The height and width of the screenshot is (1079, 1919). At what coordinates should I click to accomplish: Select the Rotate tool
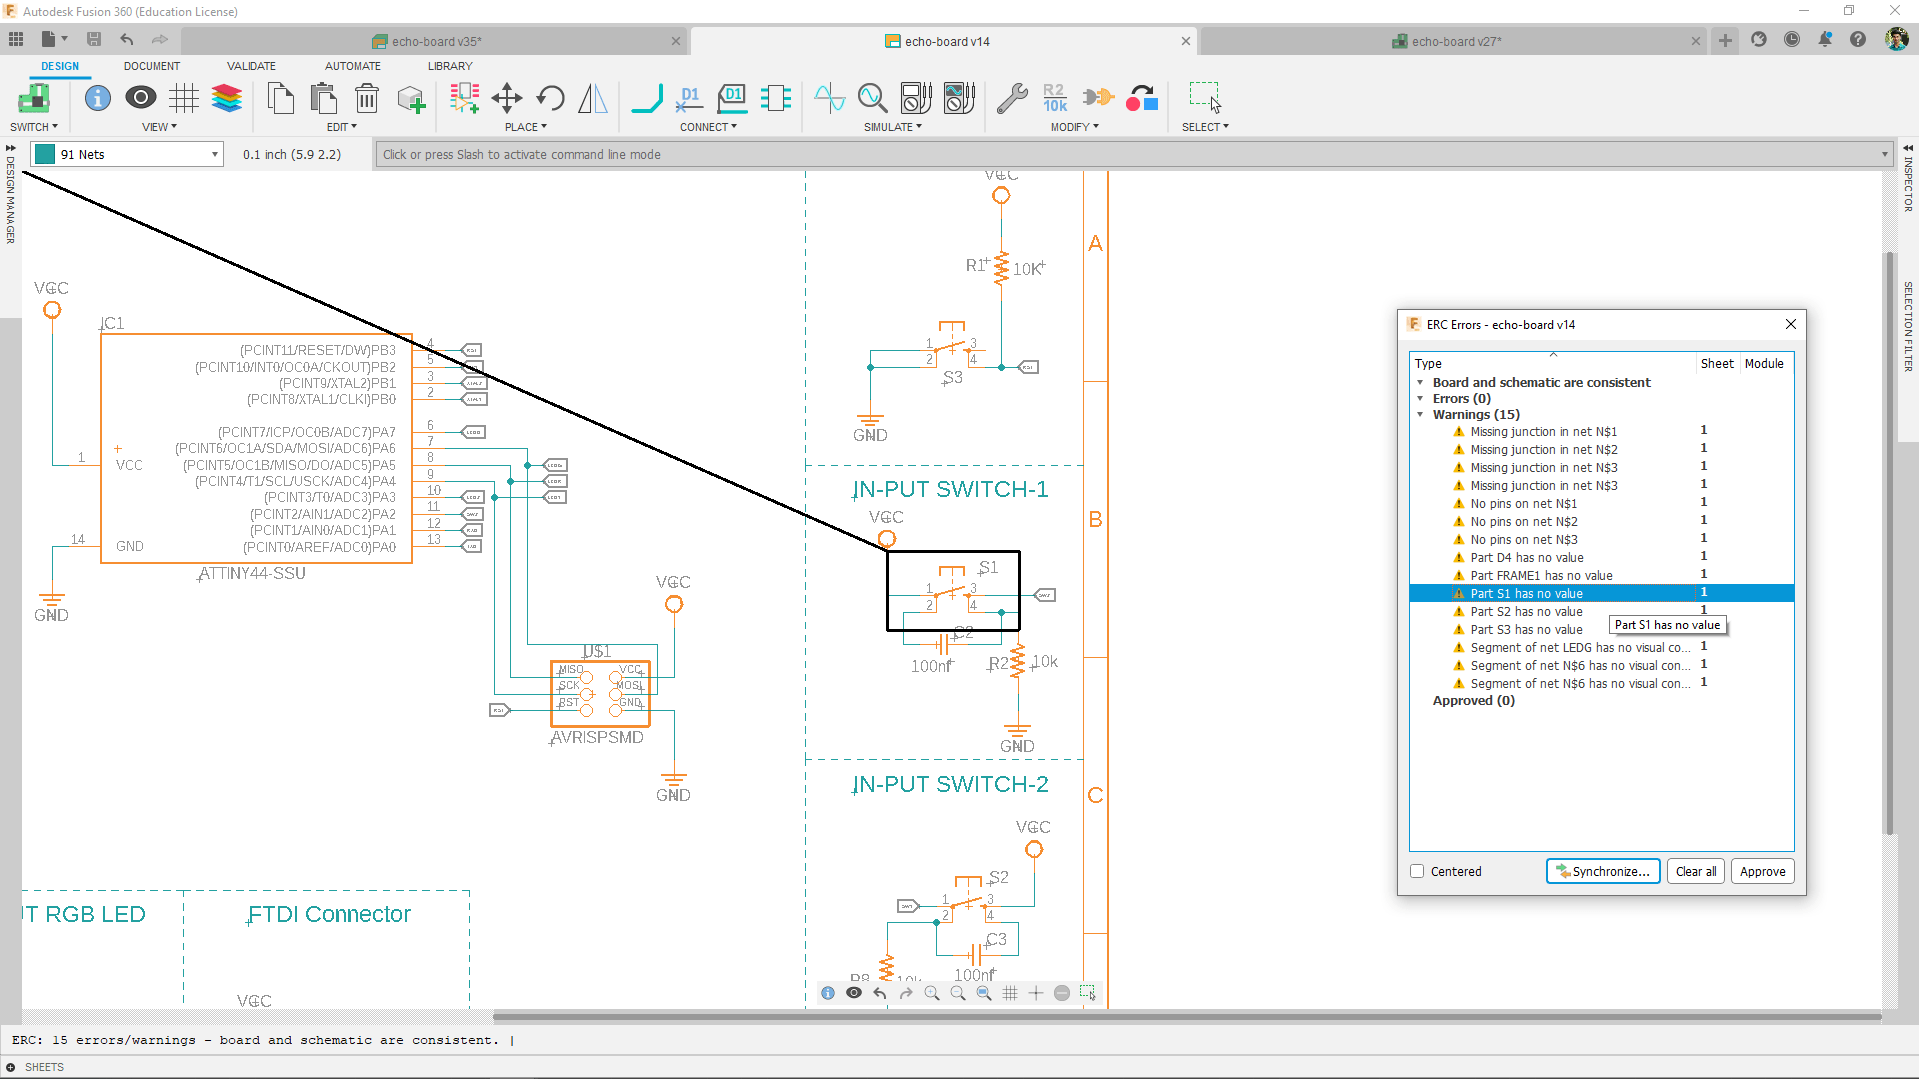(550, 98)
